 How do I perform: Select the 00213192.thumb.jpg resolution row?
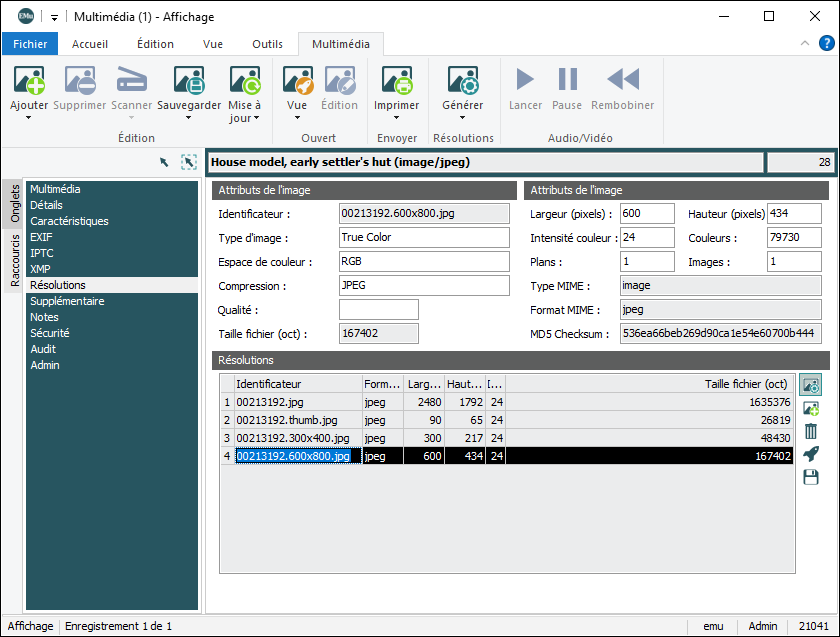pos(294,420)
